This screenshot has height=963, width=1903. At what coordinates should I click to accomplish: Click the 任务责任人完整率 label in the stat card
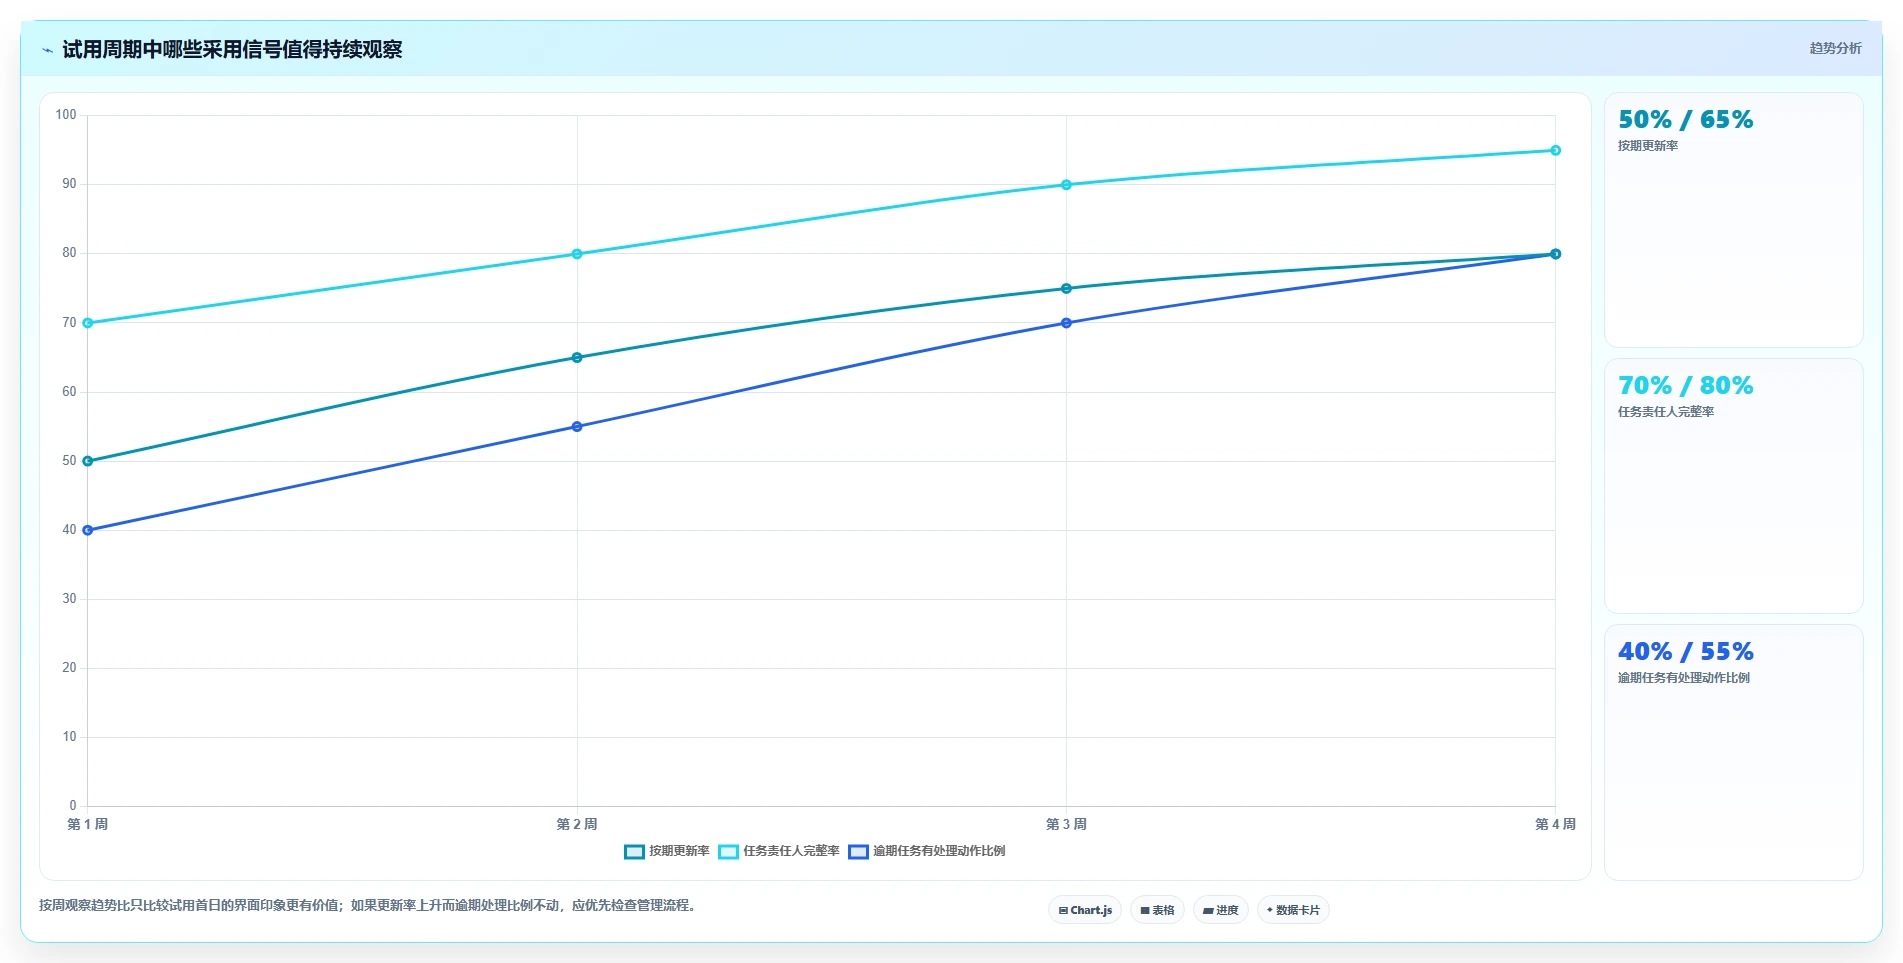[x=1666, y=412]
